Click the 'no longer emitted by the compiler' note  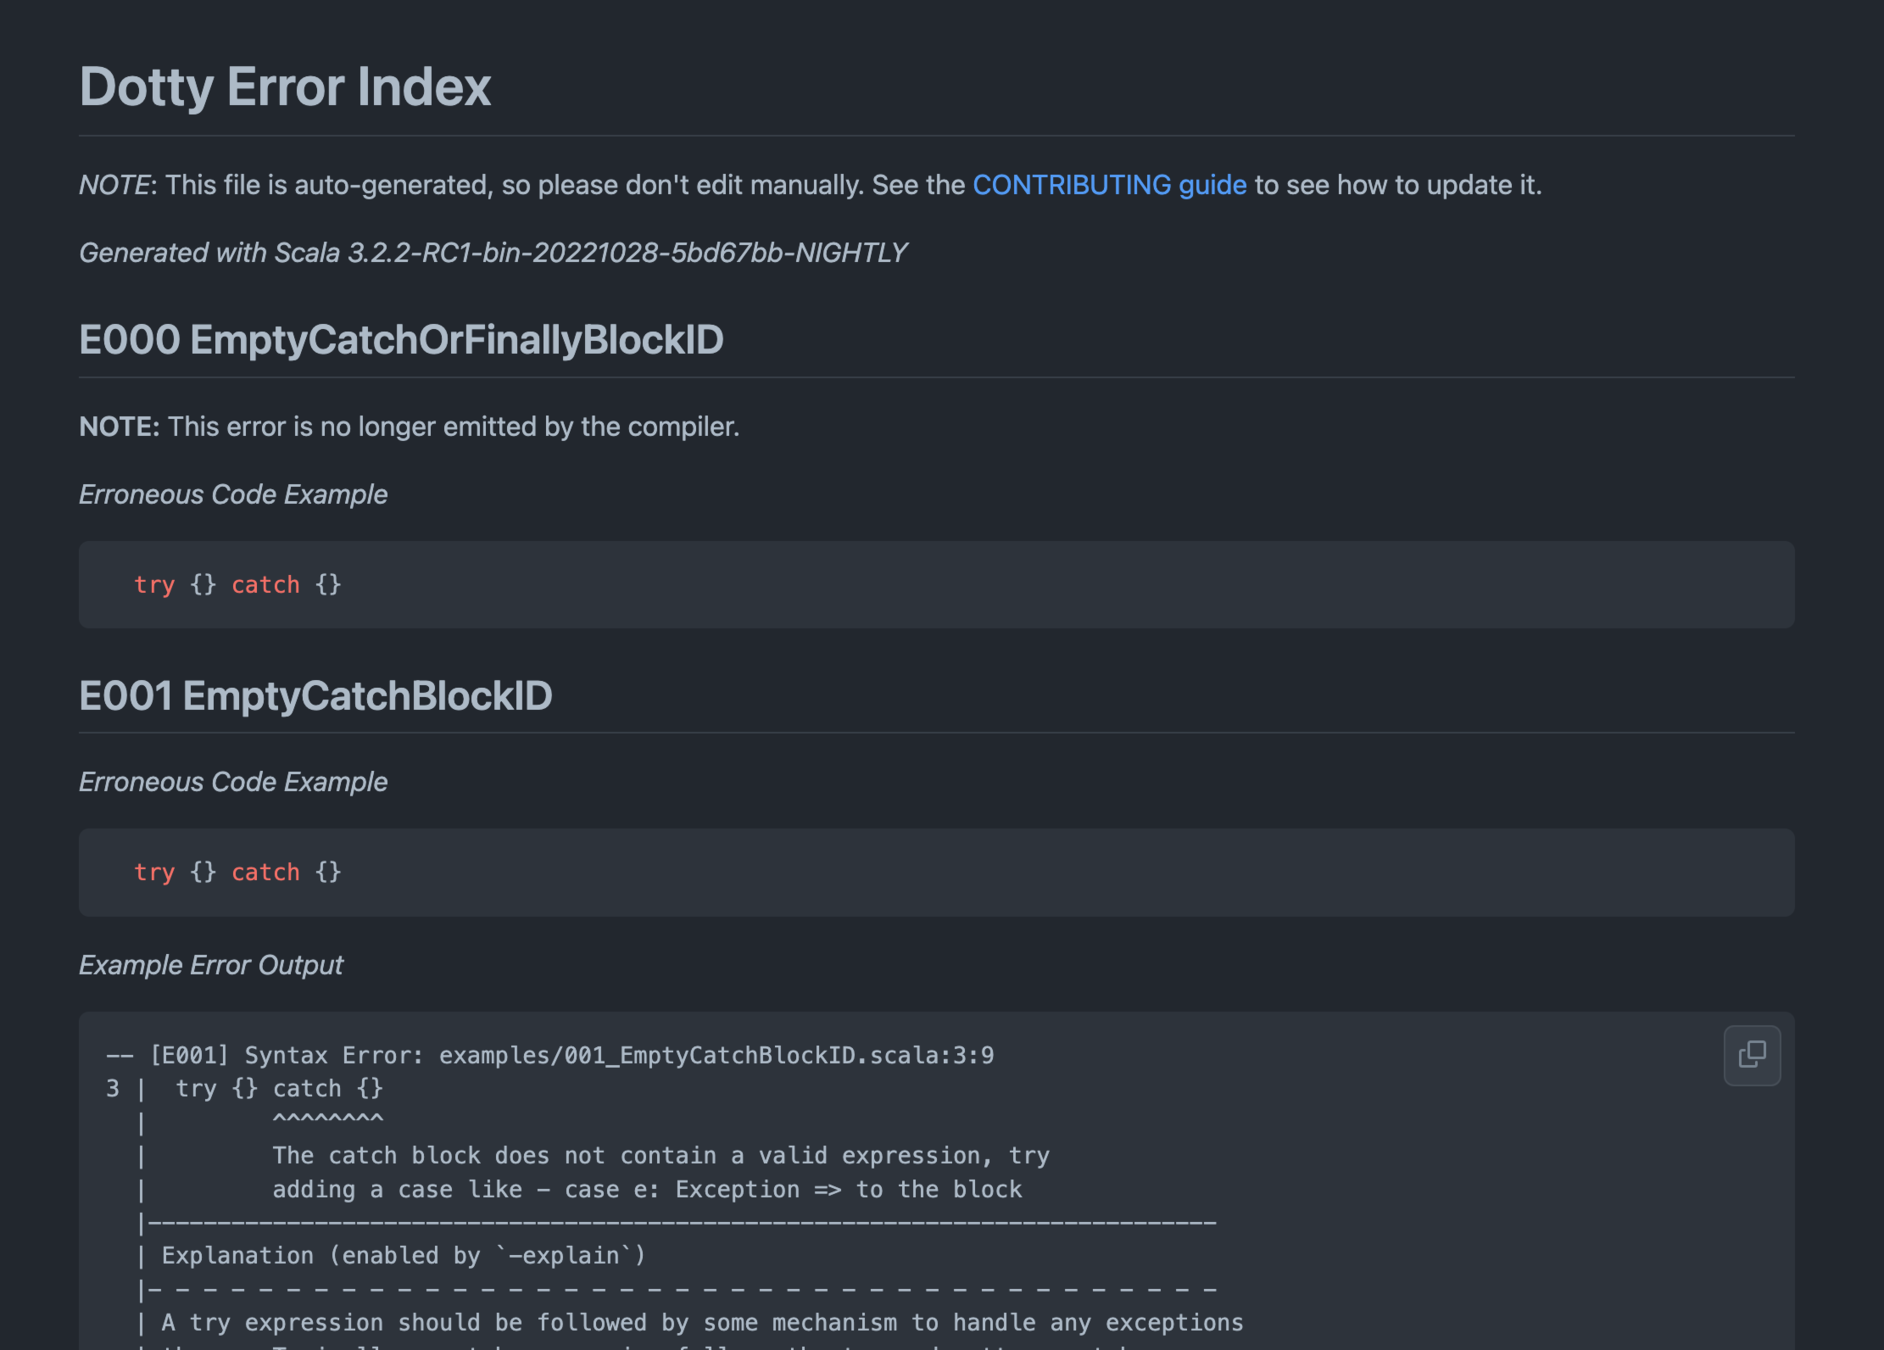[x=409, y=427]
